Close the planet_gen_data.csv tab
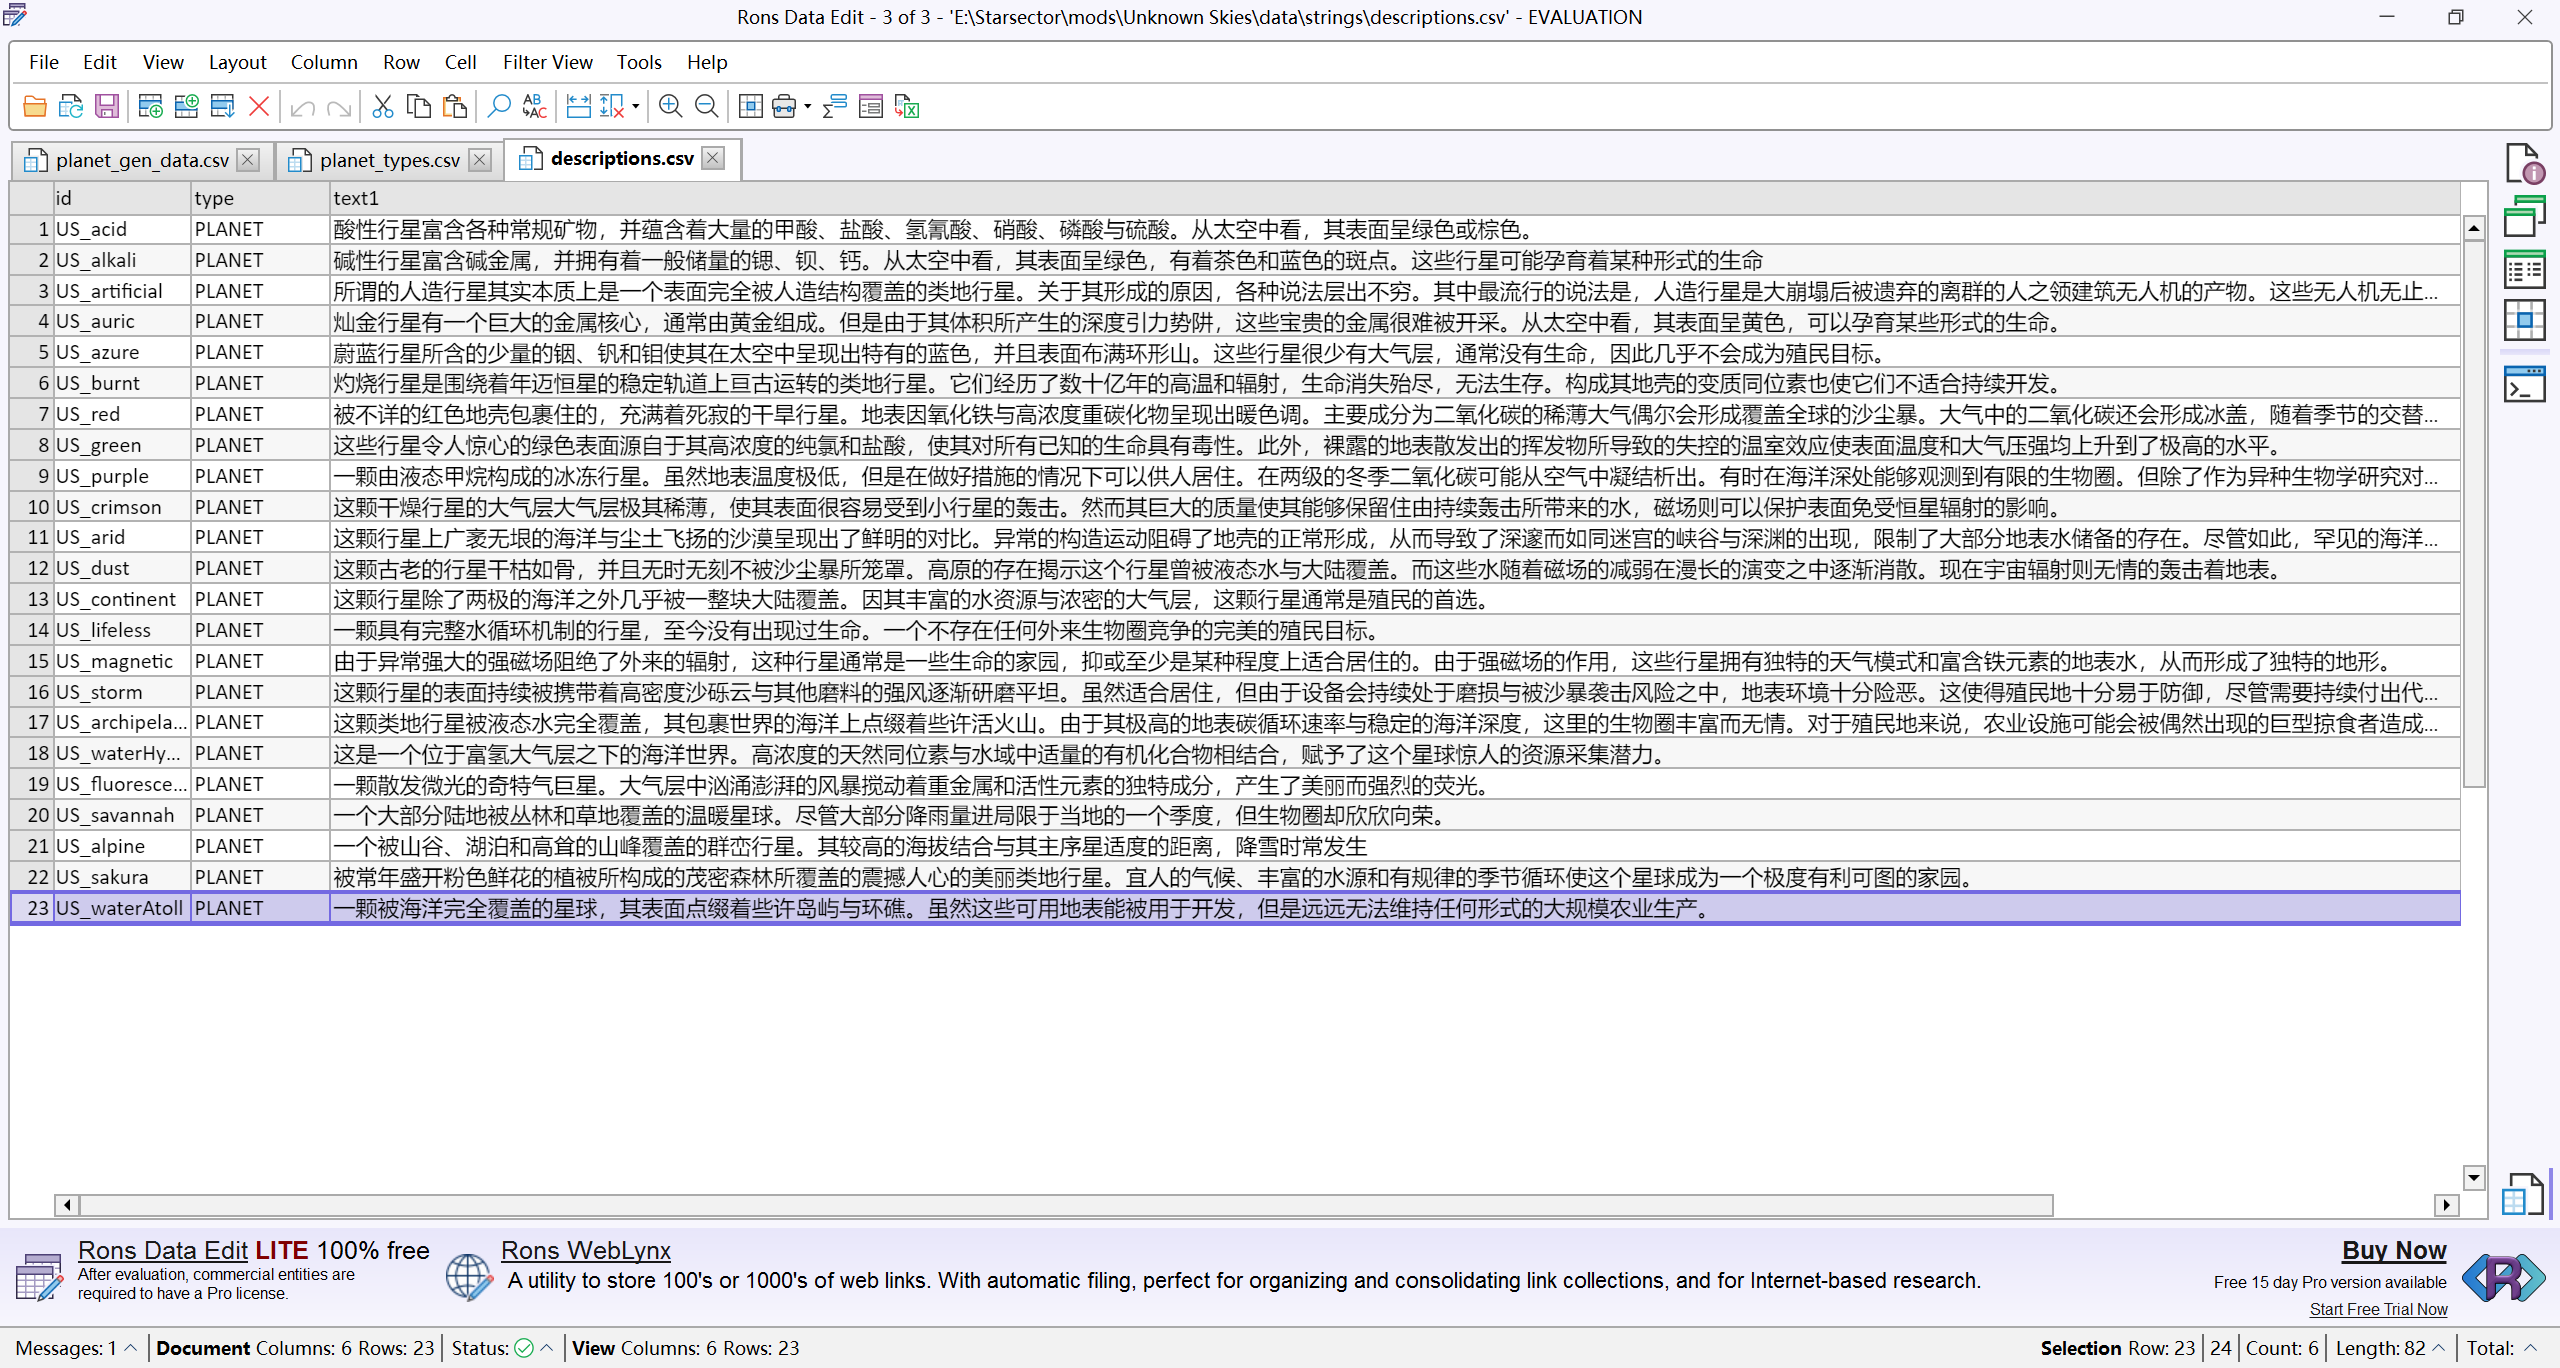The width and height of the screenshot is (2560, 1368). pos(248,160)
